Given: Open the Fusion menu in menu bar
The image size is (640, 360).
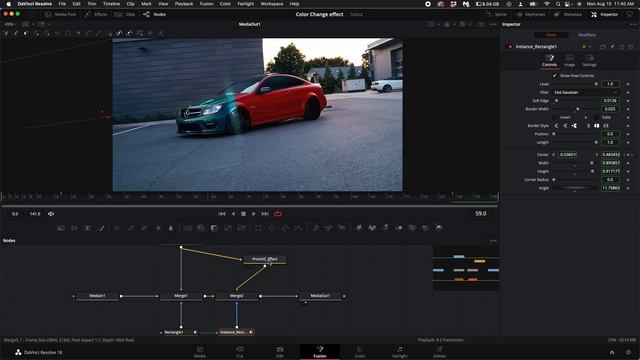Looking at the screenshot, I should tap(206, 4).
